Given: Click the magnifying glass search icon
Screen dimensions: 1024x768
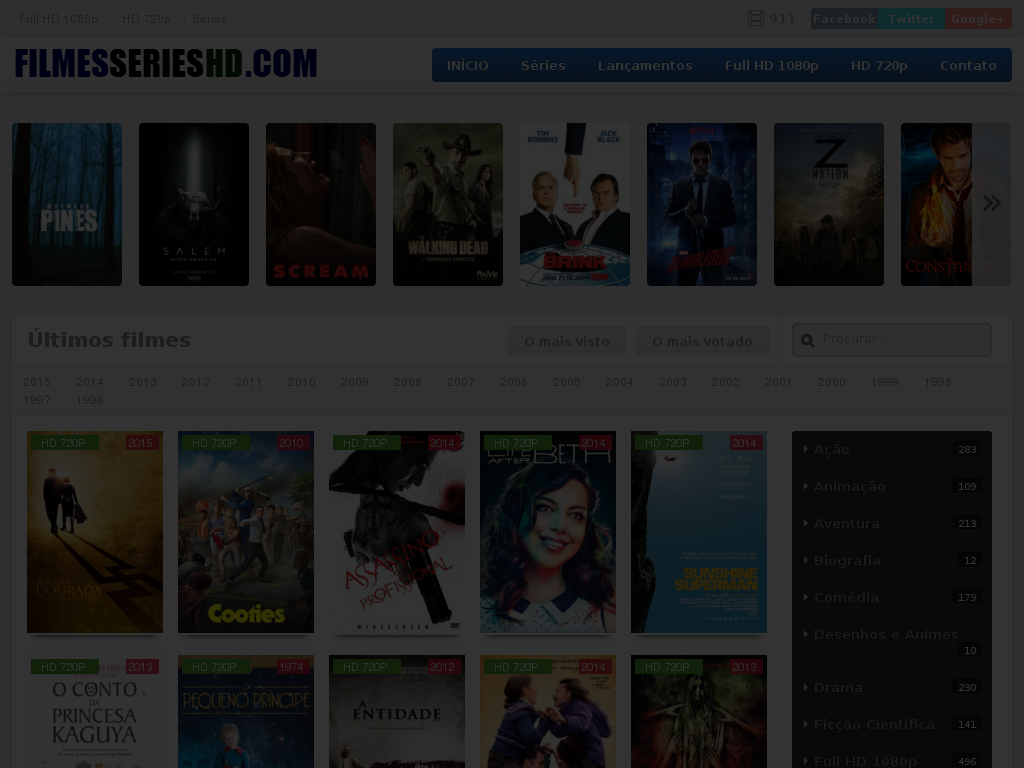Looking at the screenshot, I should (807, 340).
